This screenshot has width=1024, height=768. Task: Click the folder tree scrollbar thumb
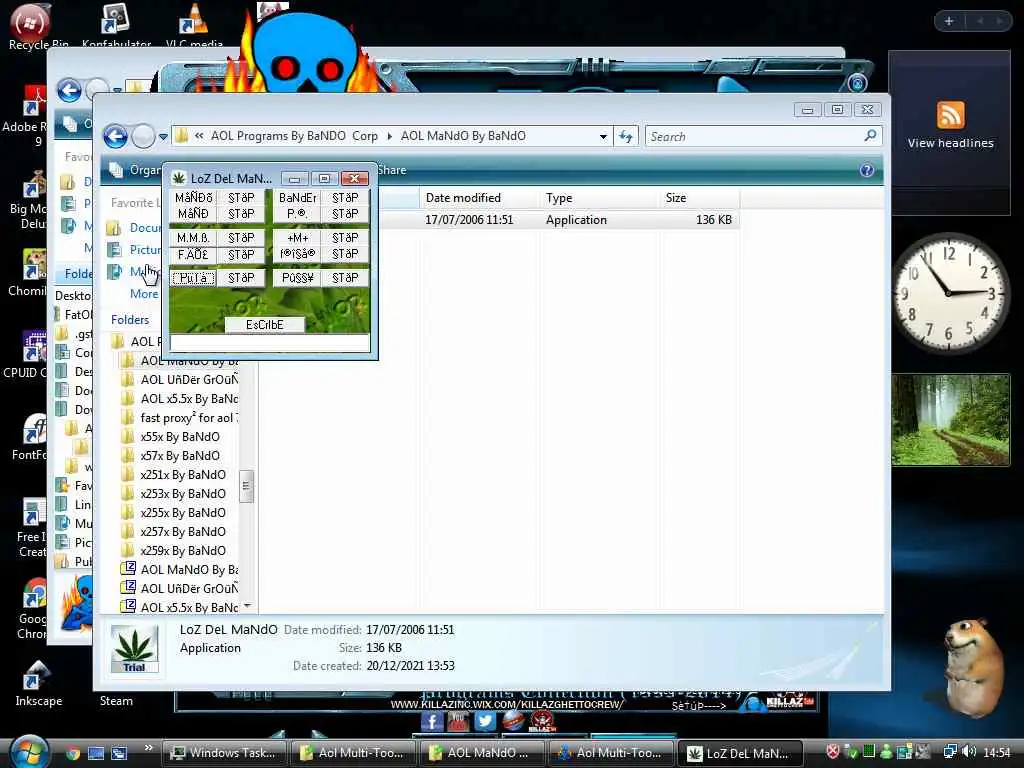[x=247, y=486]
